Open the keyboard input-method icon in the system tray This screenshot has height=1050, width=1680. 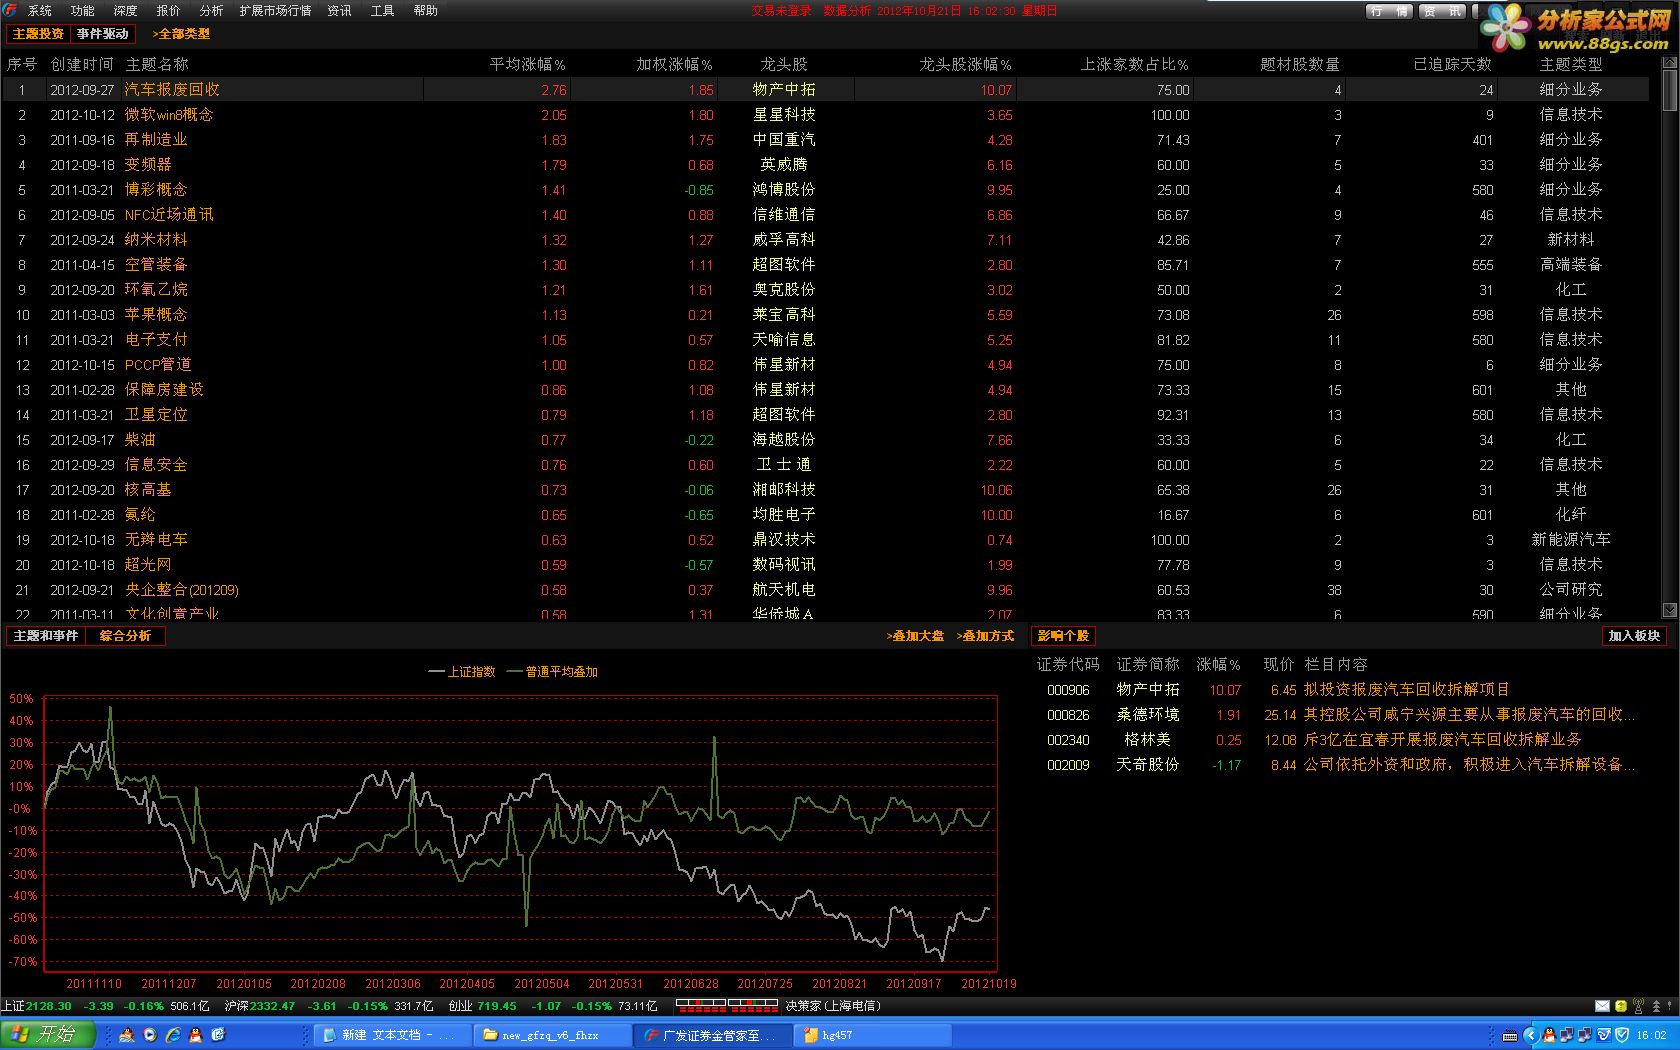[x=1510, y=1035]
